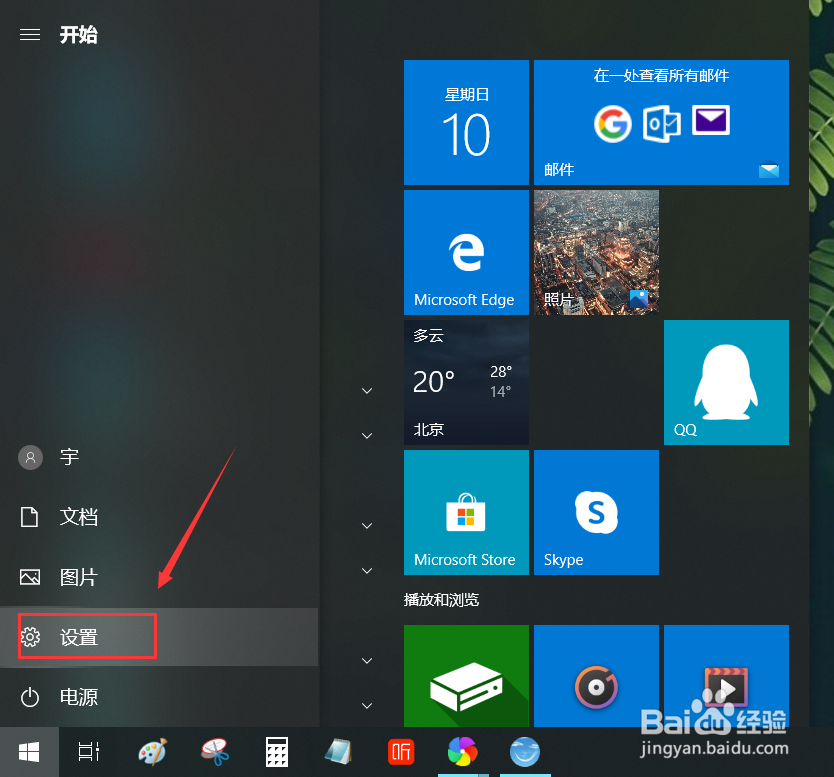Open the colorful pinwheel taskbar icon
Screen dimensions: 834x777
[x=463, y=752]
